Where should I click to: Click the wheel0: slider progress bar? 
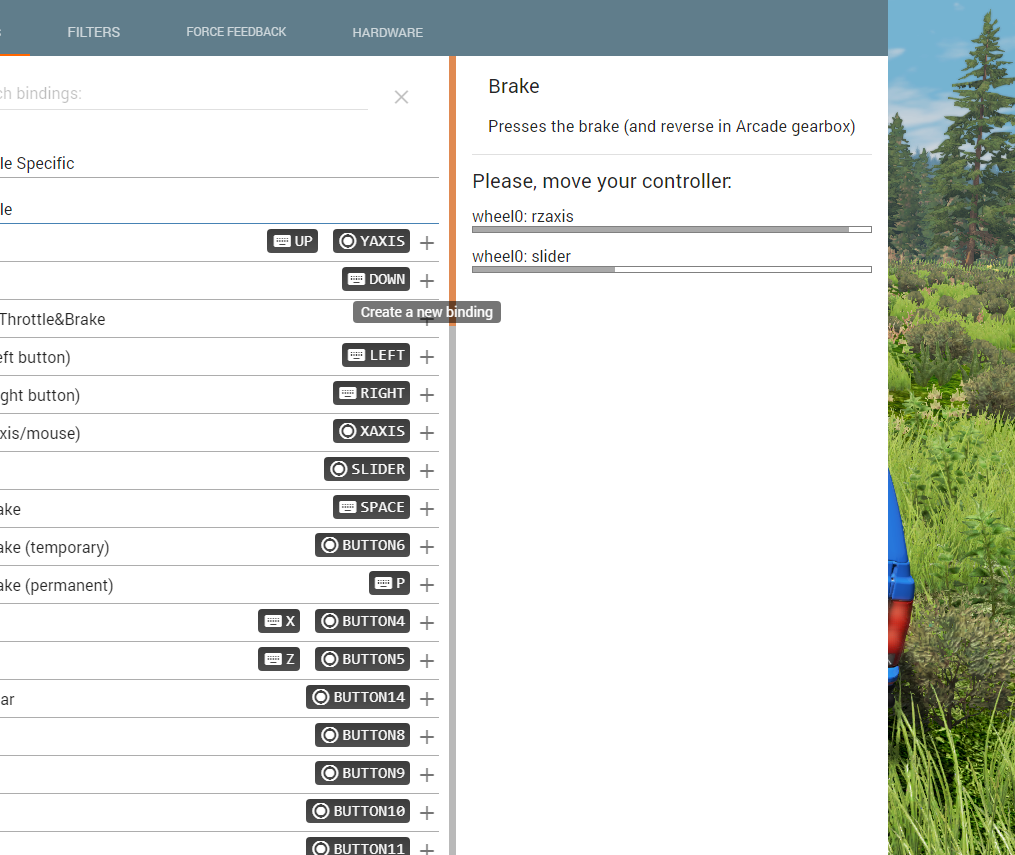point(672,270)
